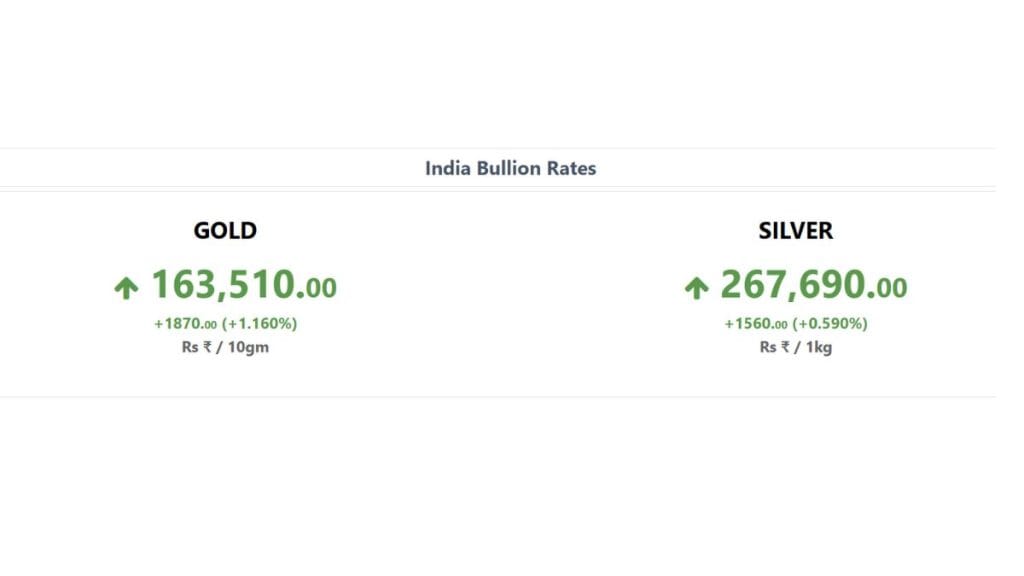Click the green up arrow beside silver price
1024x576 pixels.
coord(696,289)
